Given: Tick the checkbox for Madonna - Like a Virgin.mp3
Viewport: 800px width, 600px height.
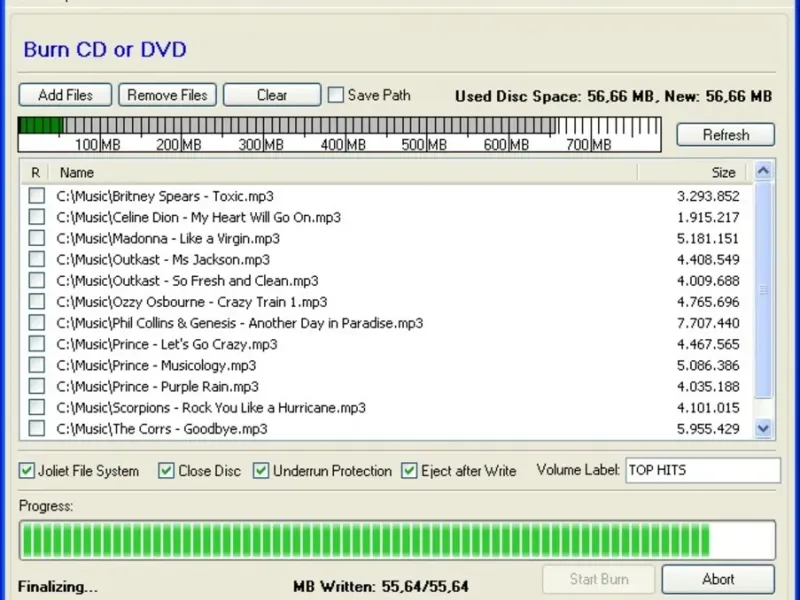Looking at the screenshot, I should coord(37,238).
